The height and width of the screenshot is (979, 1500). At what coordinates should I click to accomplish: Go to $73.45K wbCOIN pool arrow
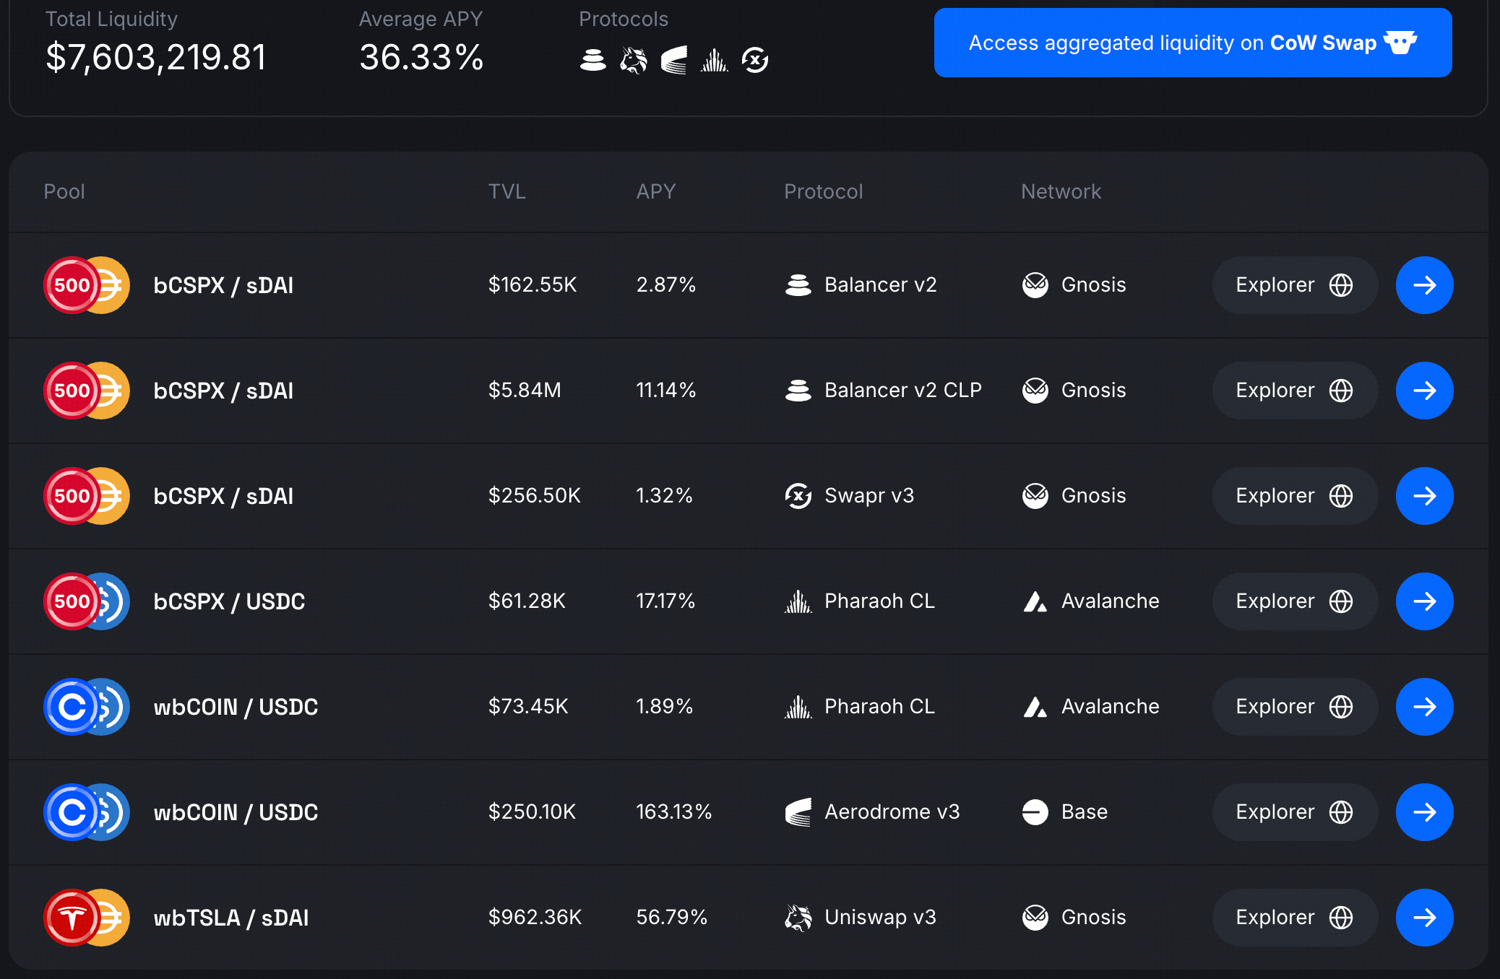(1424, 707)
